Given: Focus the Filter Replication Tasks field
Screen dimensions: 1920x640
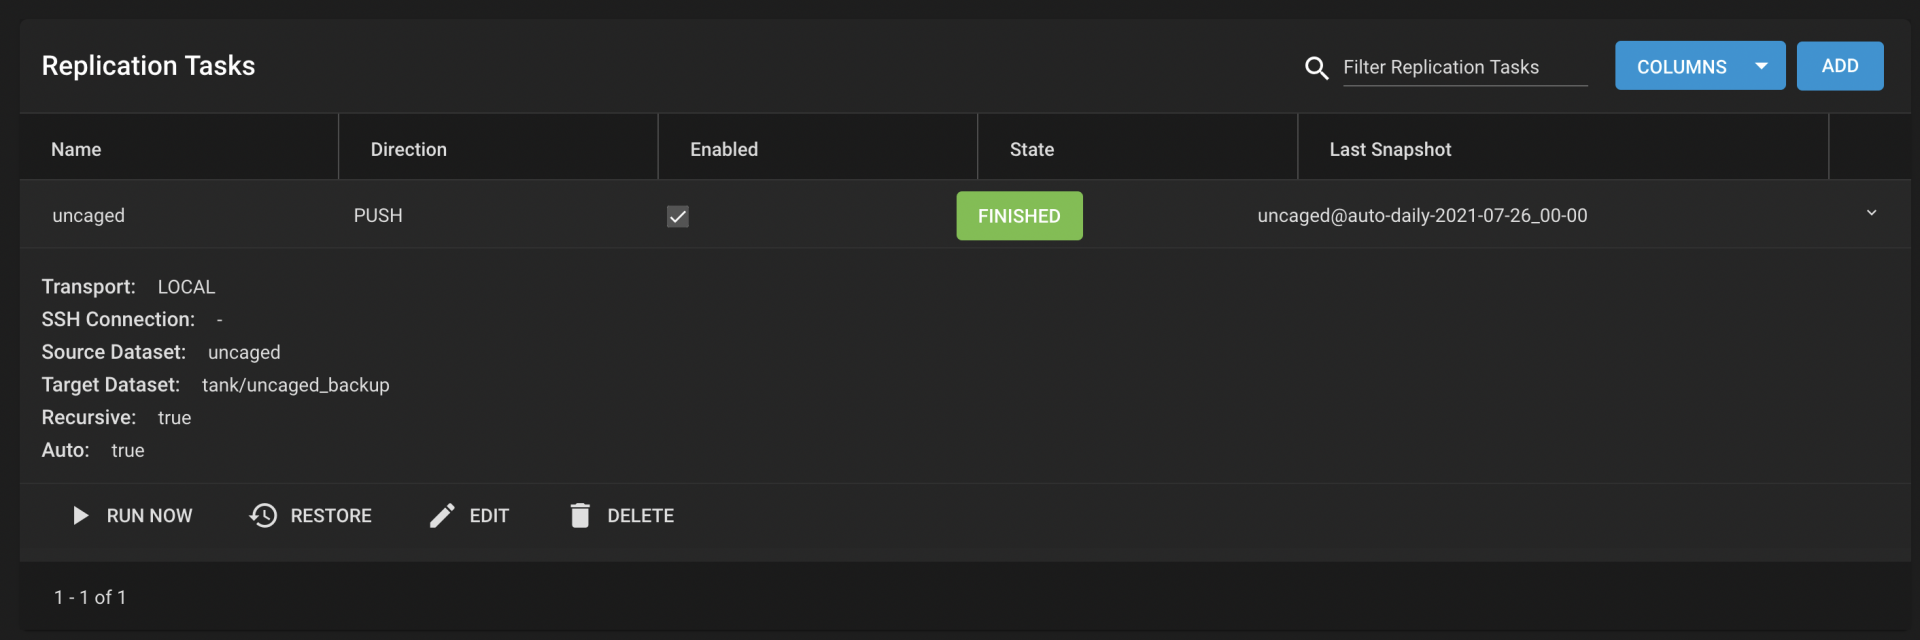Looking at the screenshot, I should pos(1465,67).
